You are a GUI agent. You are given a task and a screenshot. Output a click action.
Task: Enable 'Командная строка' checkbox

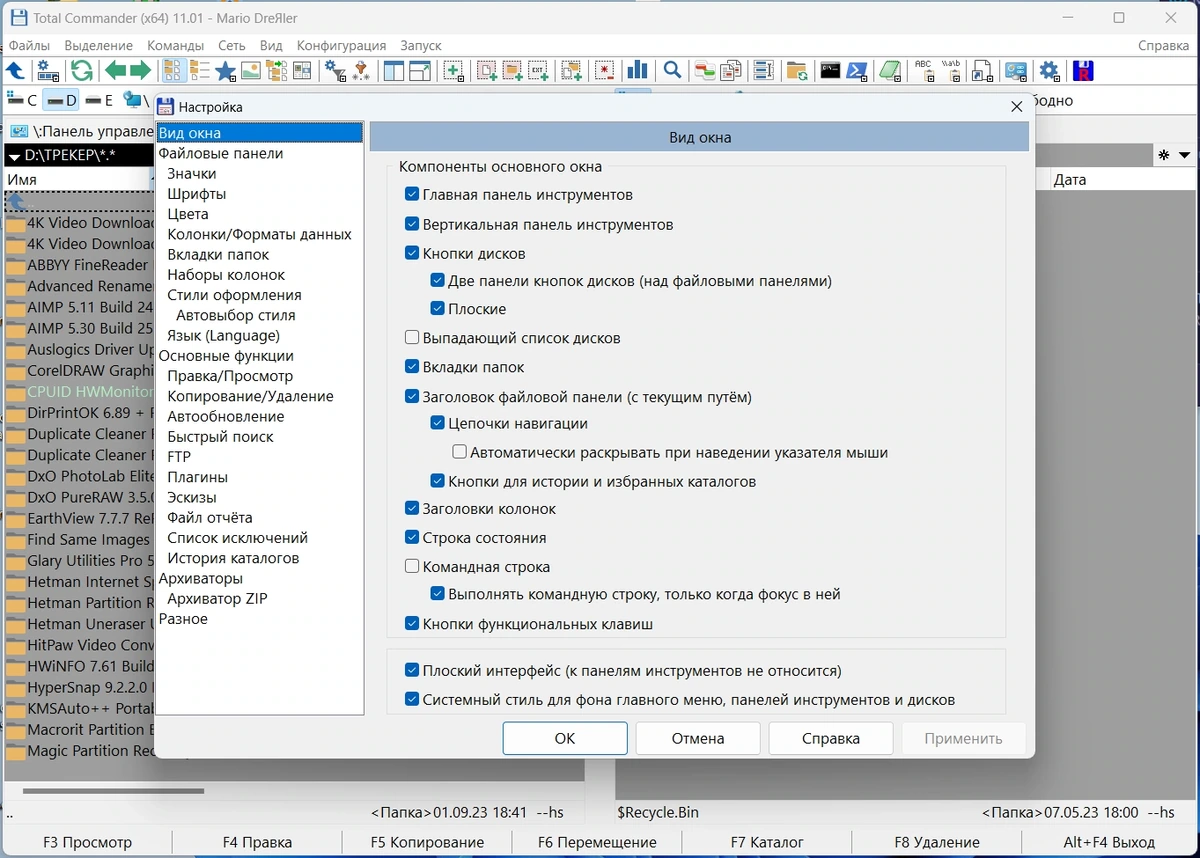pos(412,566)
